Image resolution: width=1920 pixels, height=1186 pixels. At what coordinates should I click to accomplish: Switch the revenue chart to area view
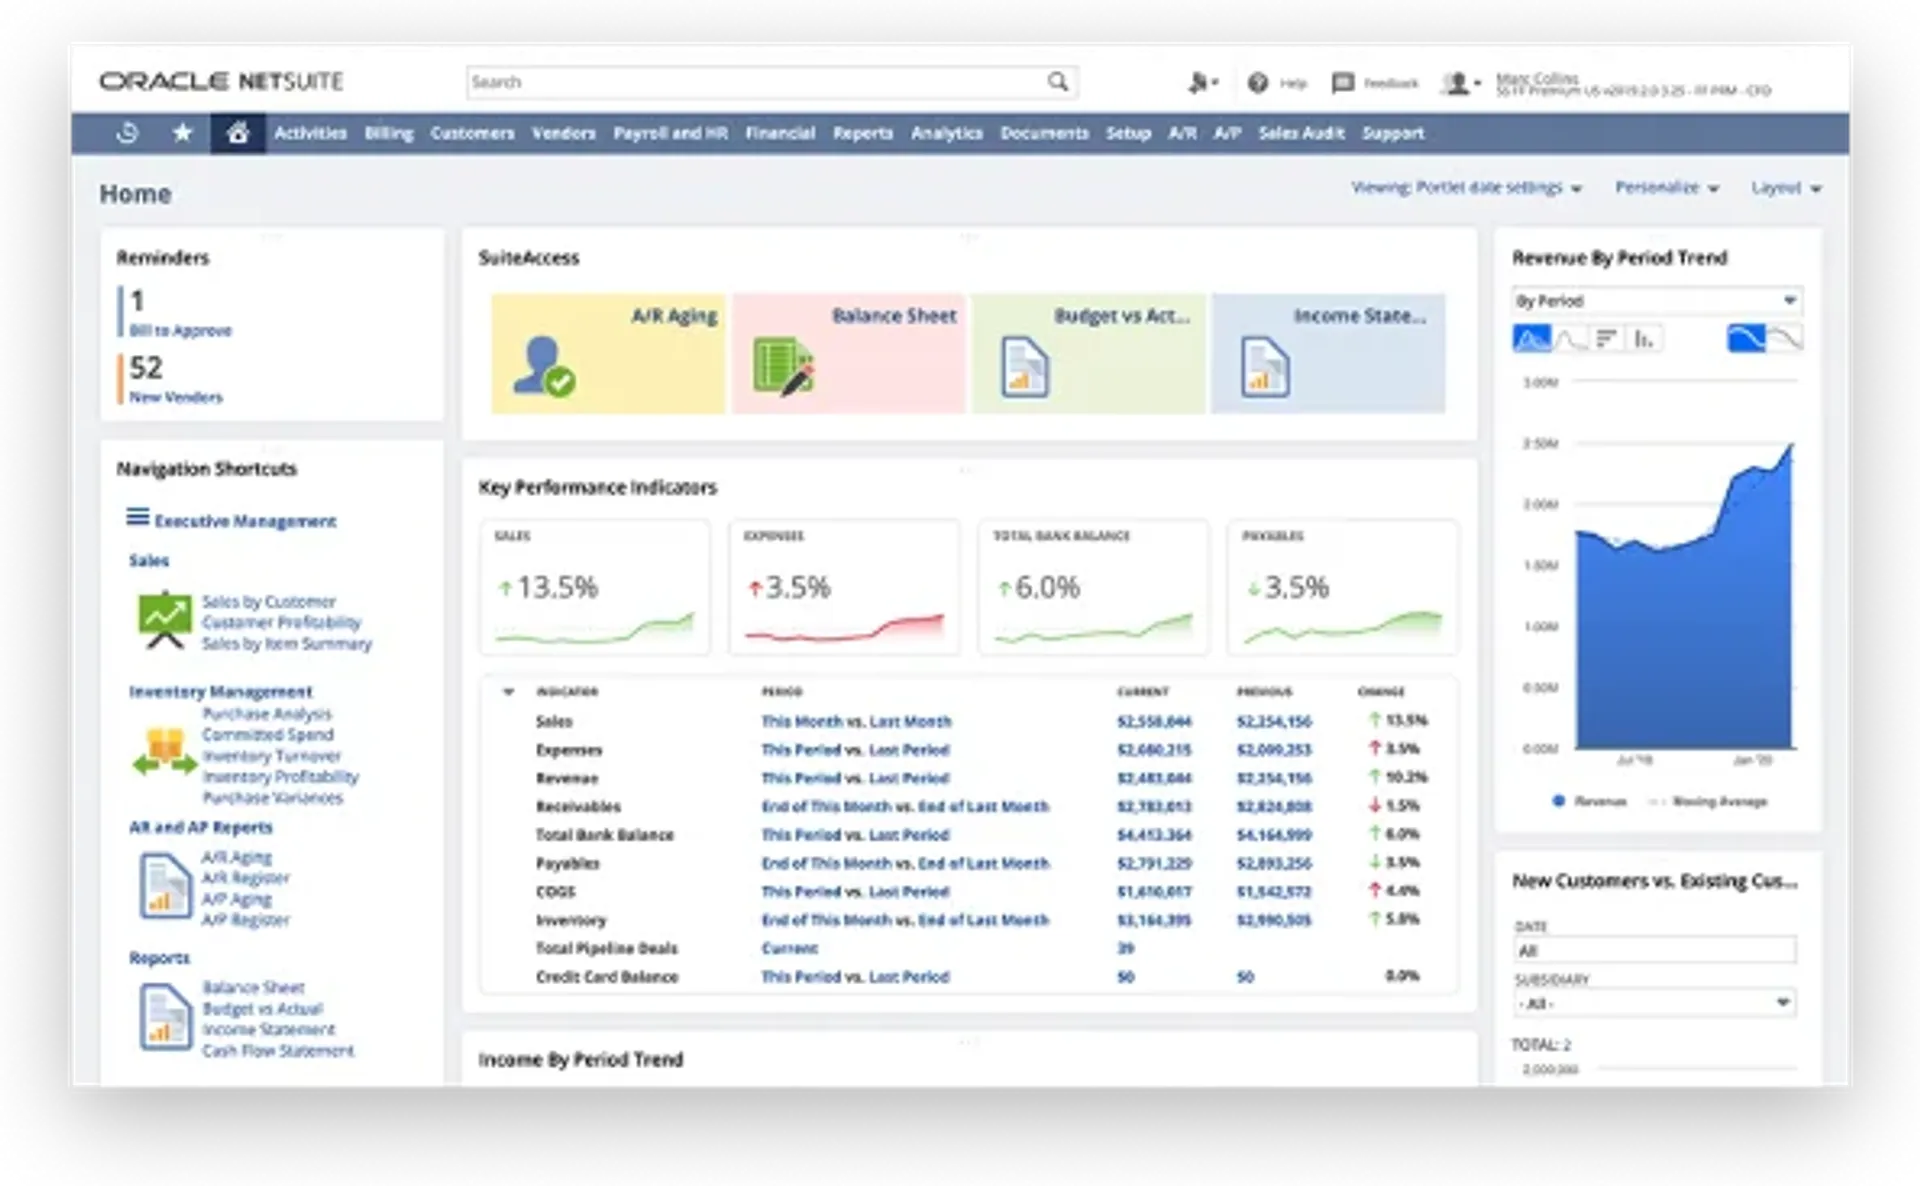pyautogui.click(x=1531, y=339)
